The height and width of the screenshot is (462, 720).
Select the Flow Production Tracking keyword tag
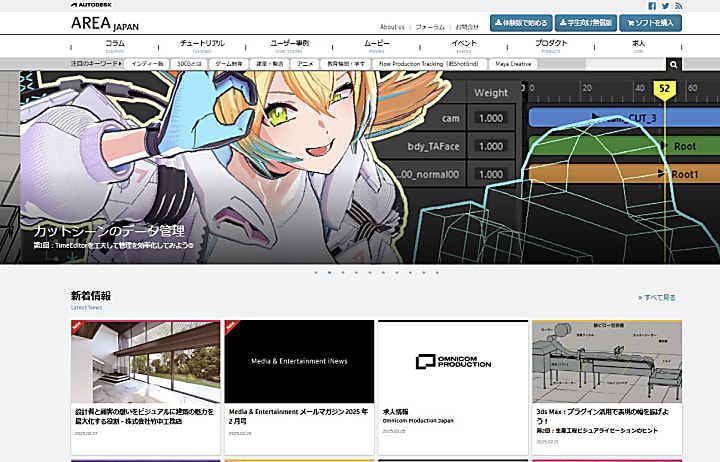(429, 64)
